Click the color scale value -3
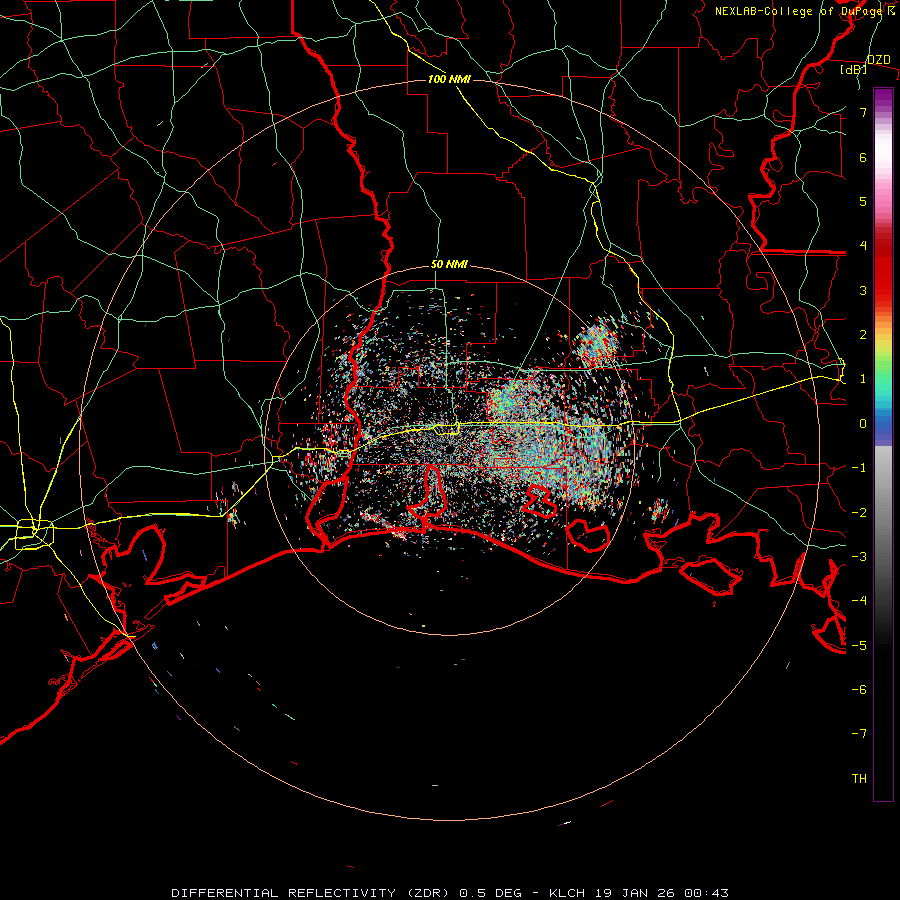 pos(859,557)
